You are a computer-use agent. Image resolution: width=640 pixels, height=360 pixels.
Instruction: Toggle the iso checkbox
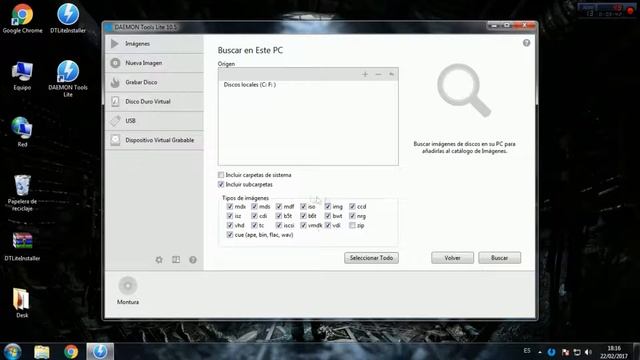click(303, 207)
